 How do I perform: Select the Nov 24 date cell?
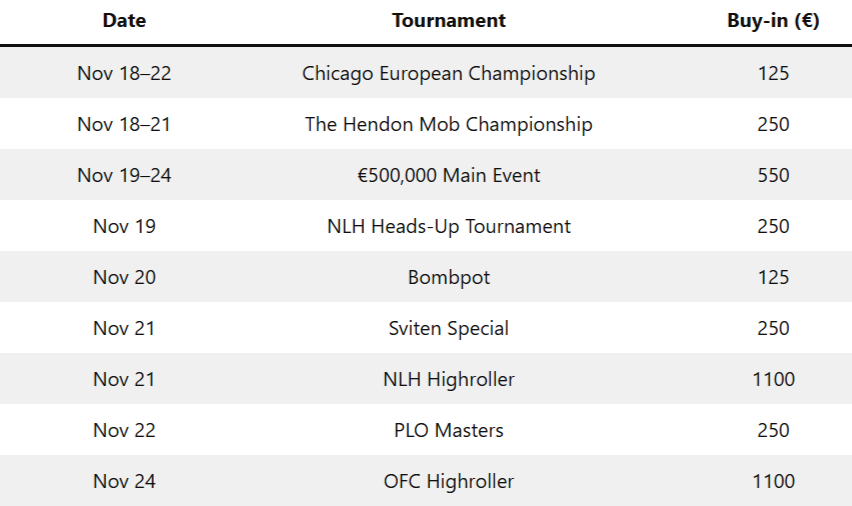(124, 481)
